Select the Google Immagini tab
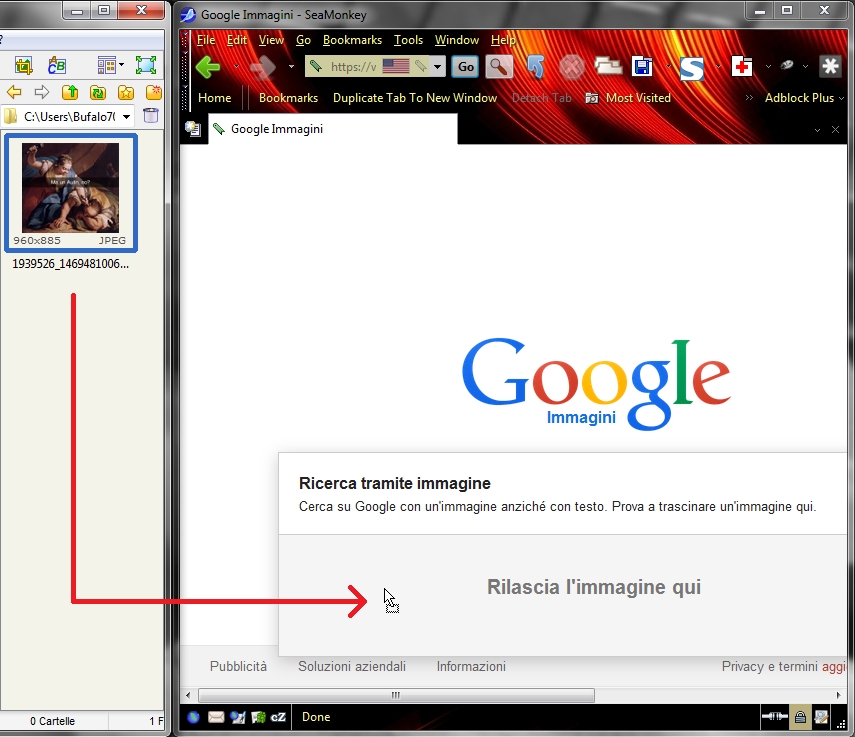The height and width of the screenshot is (737, 855). pyautogui.click(x=333, y=129)
